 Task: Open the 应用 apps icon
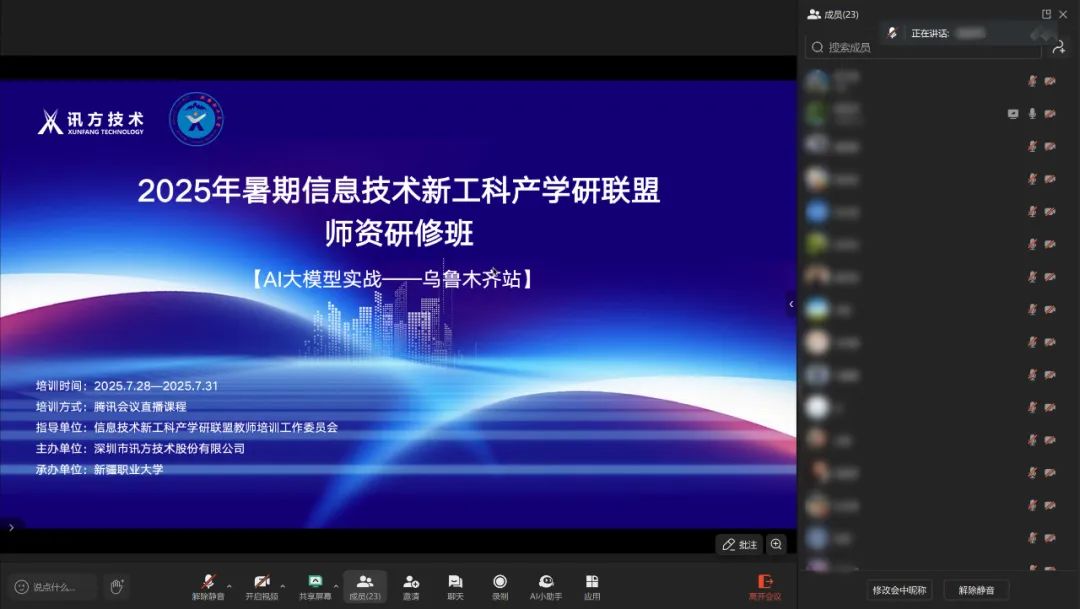pyautogui.click(x=592, y=586)
